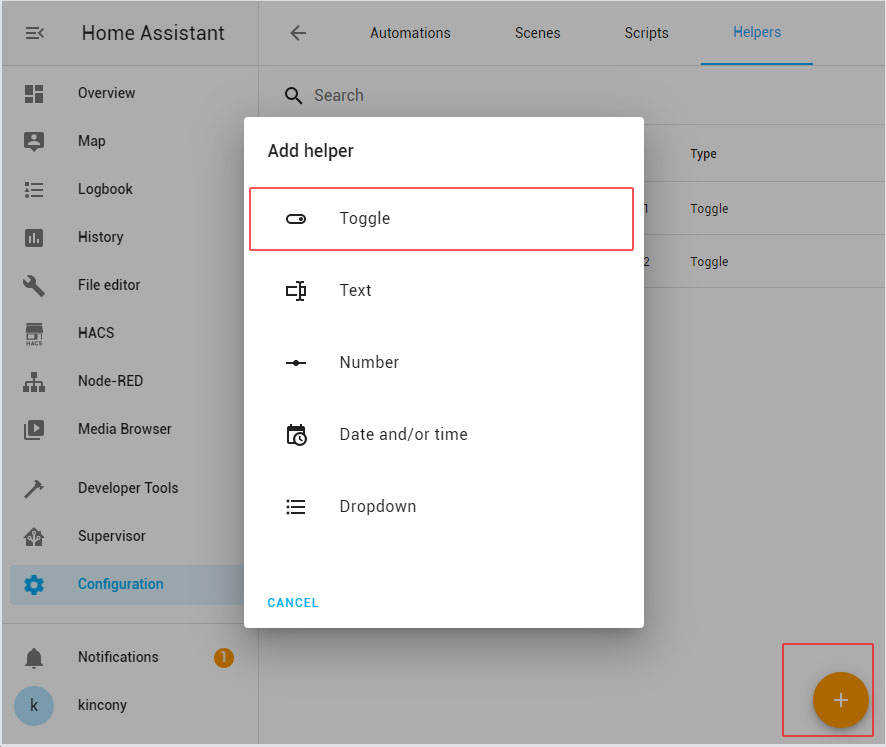
Task: Click the History chart icon
Action: pos(34,237)
